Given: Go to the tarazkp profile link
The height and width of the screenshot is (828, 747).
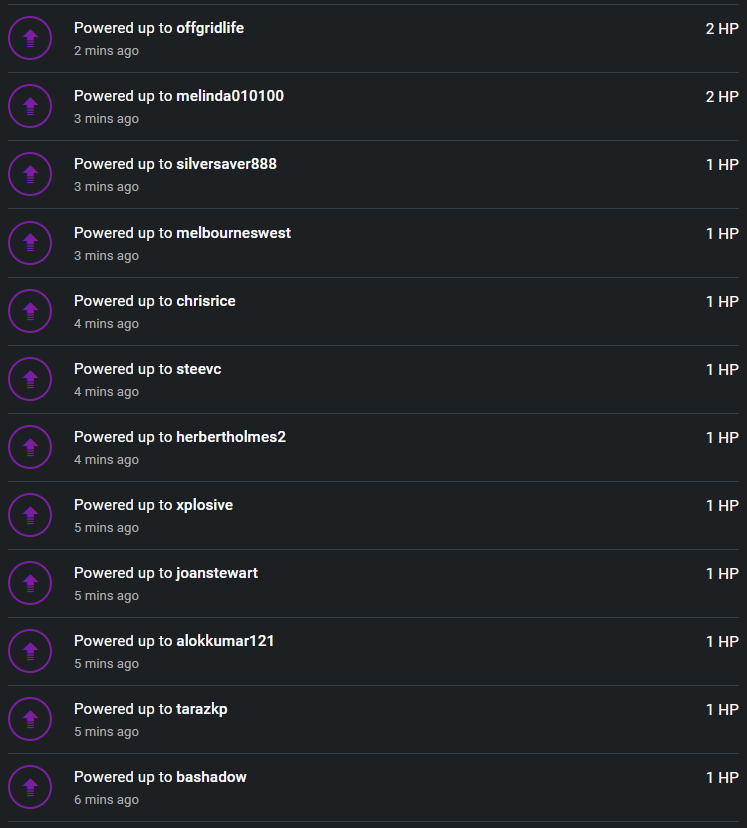Looking at the screenshot, I should (202, 709).
